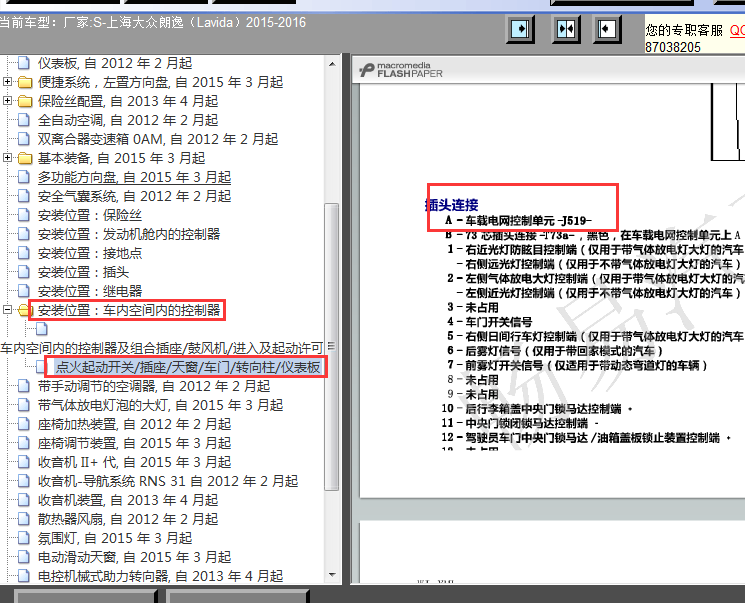Open 带手动调节的空调器 entry
Image resolution: width=745 pixels, height=603 pixels.
tap(154, 386)
